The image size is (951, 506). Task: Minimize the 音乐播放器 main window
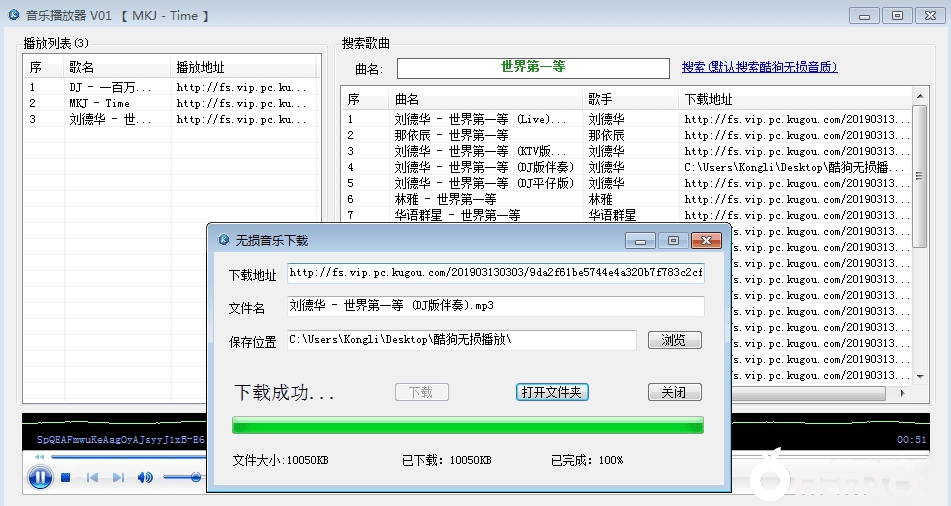point(864,16)
